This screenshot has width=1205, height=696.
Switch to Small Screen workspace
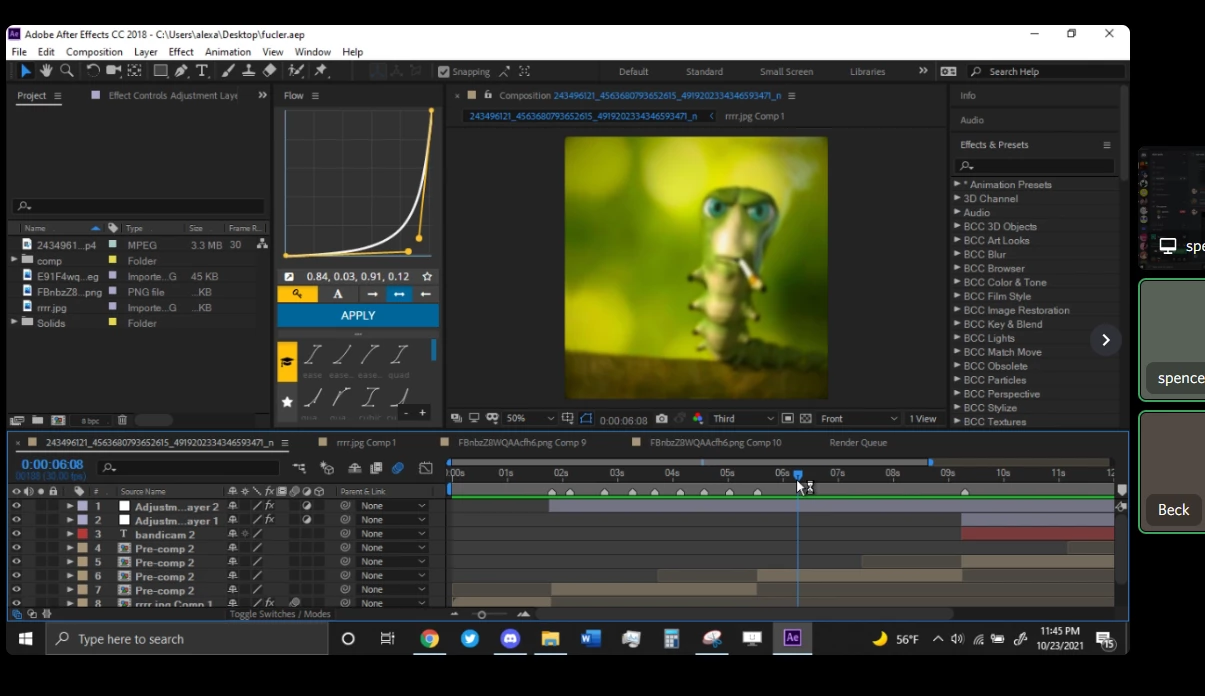point(786,72)
